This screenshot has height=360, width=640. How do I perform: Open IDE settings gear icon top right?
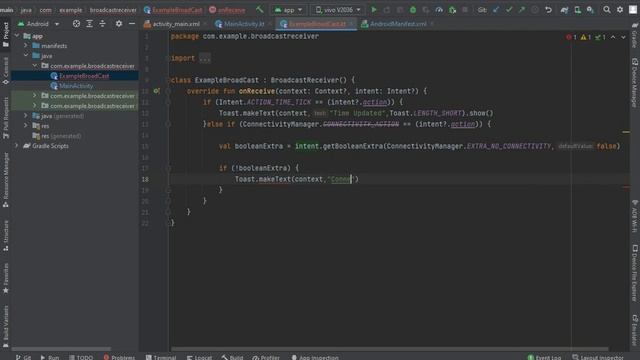620,9
